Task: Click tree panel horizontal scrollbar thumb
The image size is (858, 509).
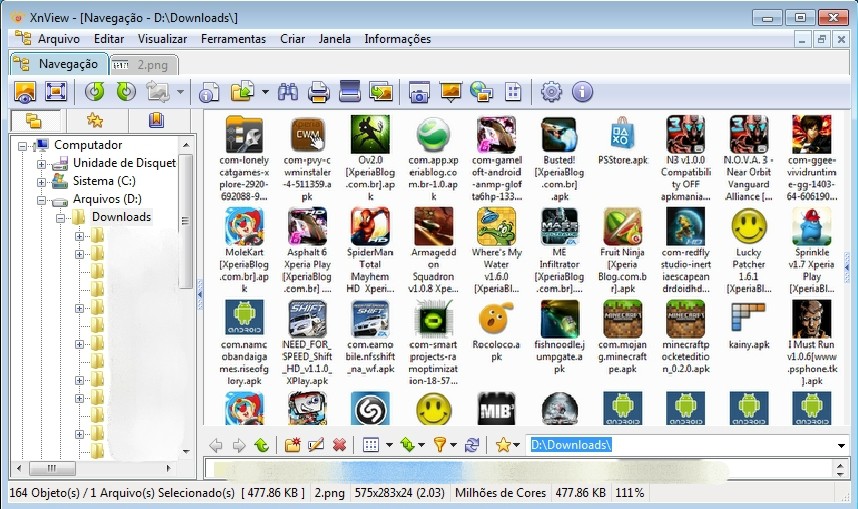Action: point(52,468)
